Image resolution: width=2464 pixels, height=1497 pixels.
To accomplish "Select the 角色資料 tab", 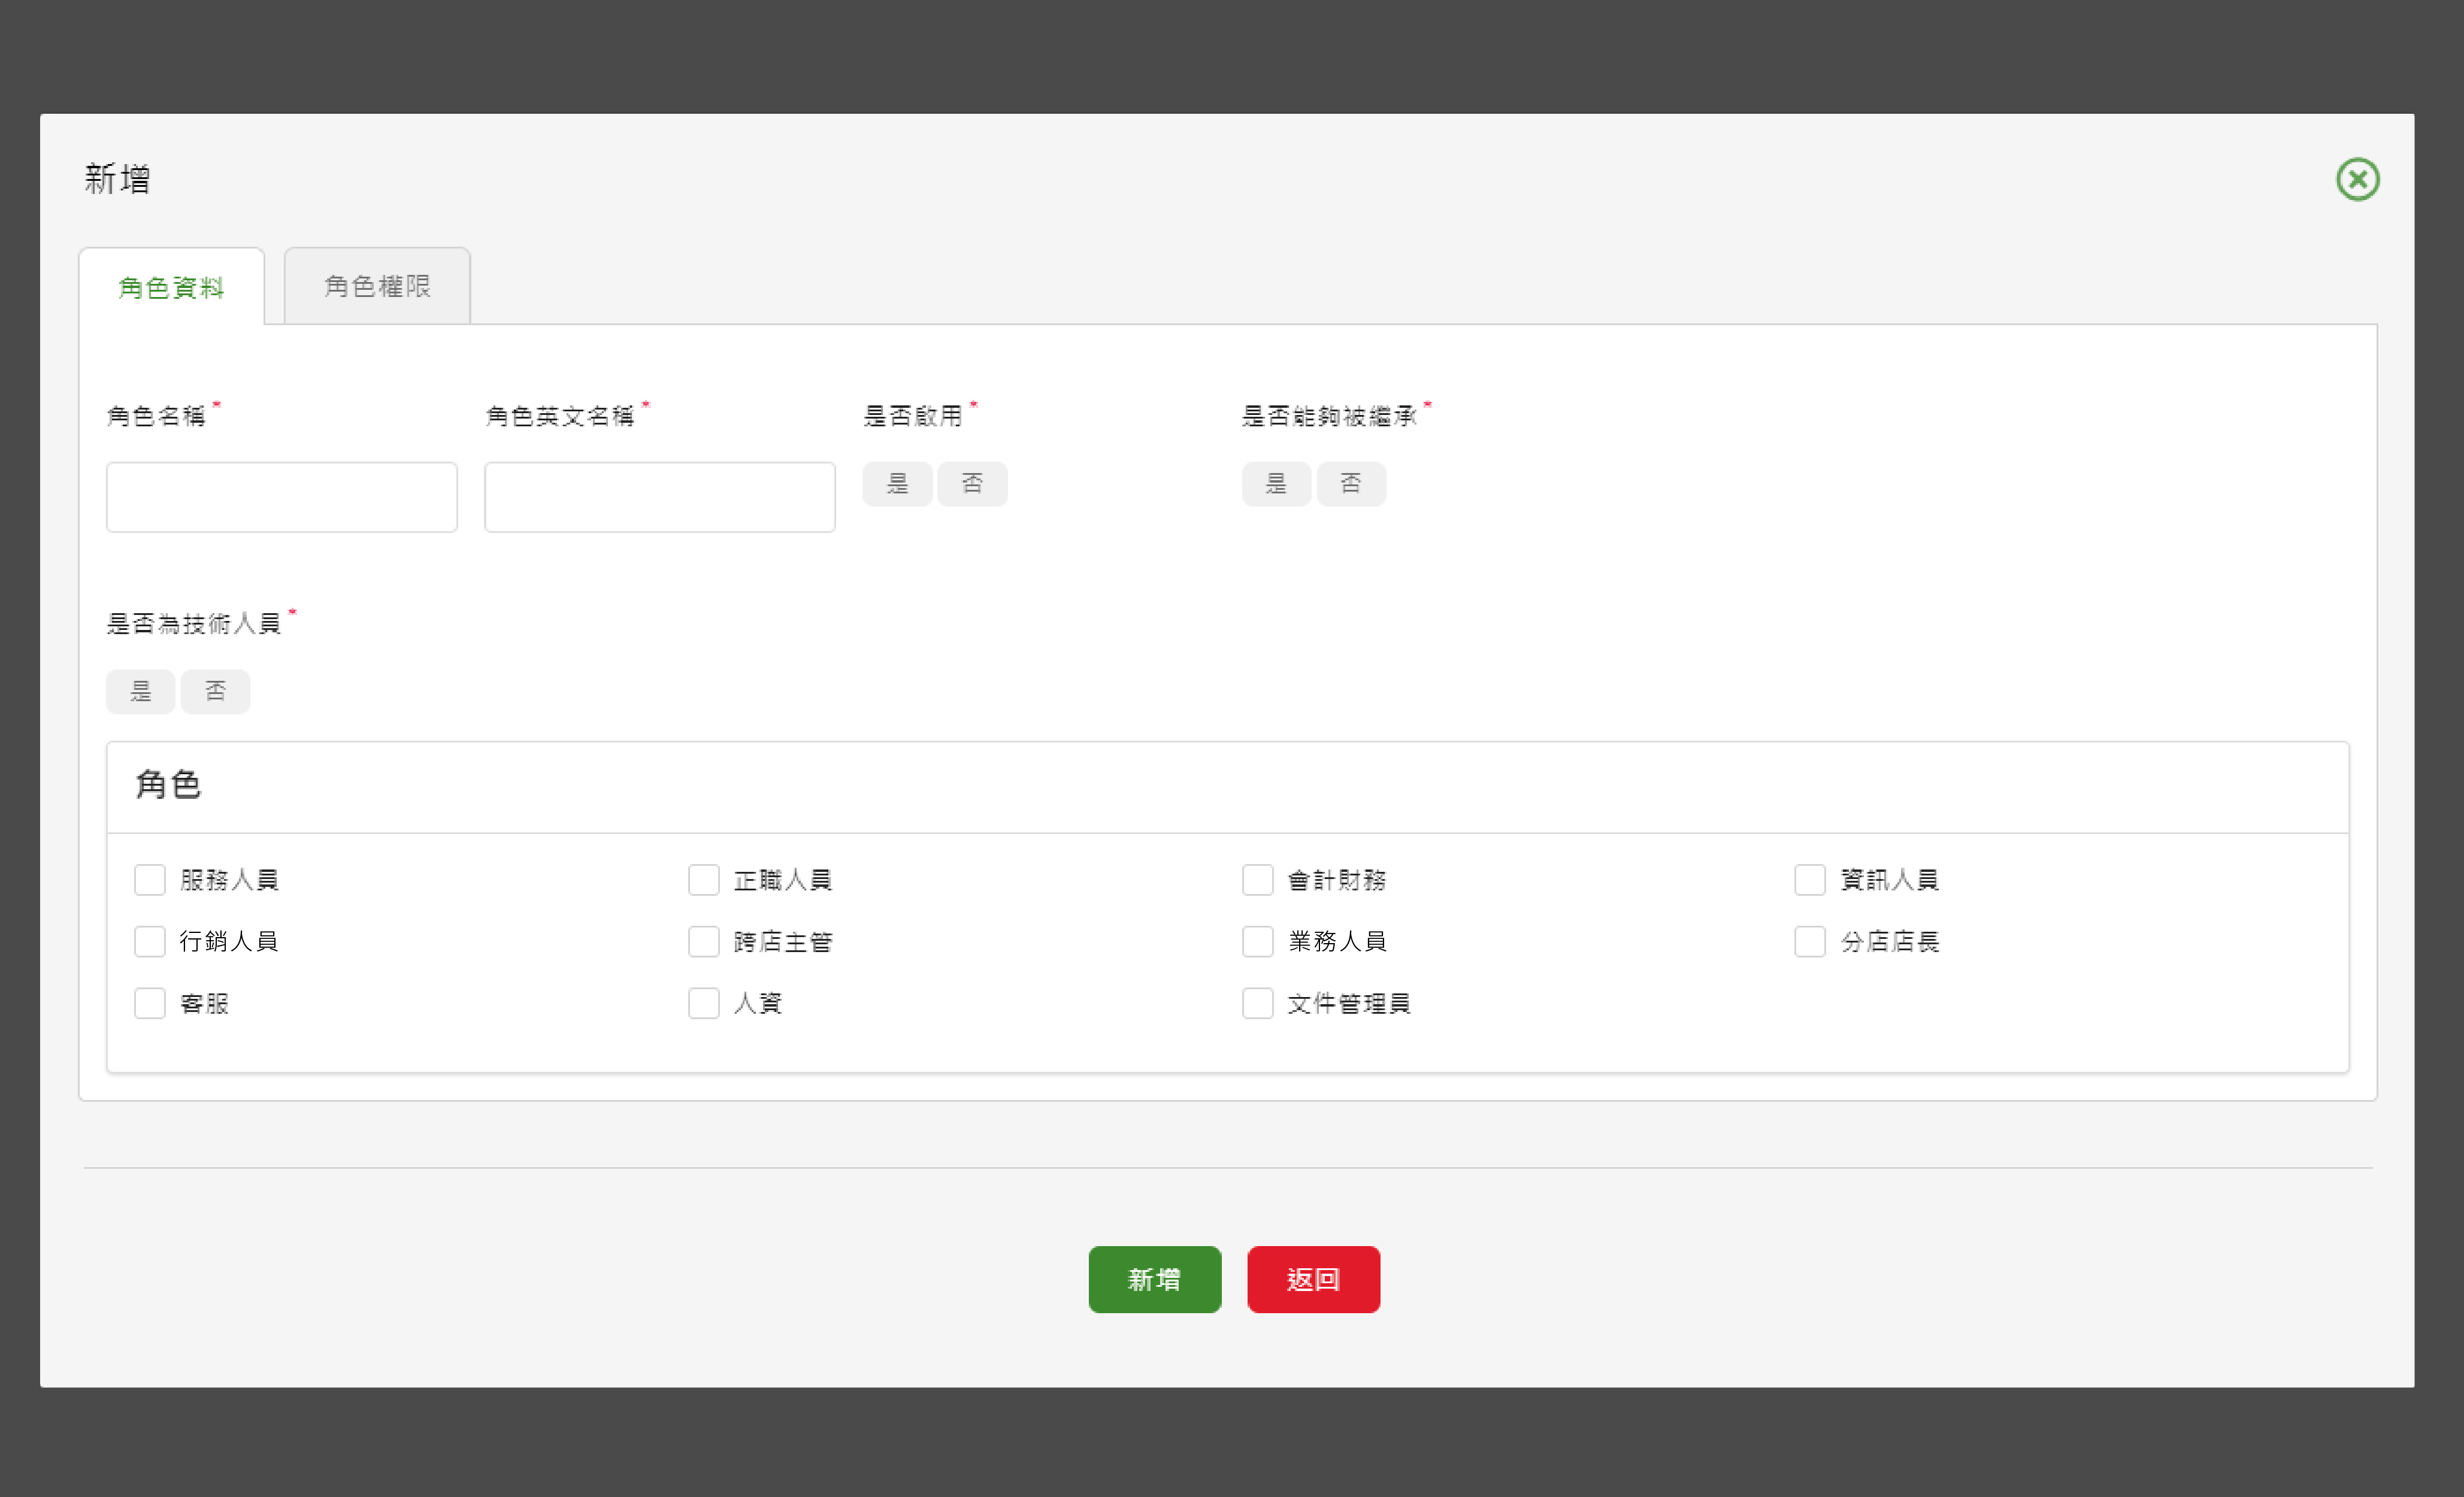I will click(x=171, y=287).
